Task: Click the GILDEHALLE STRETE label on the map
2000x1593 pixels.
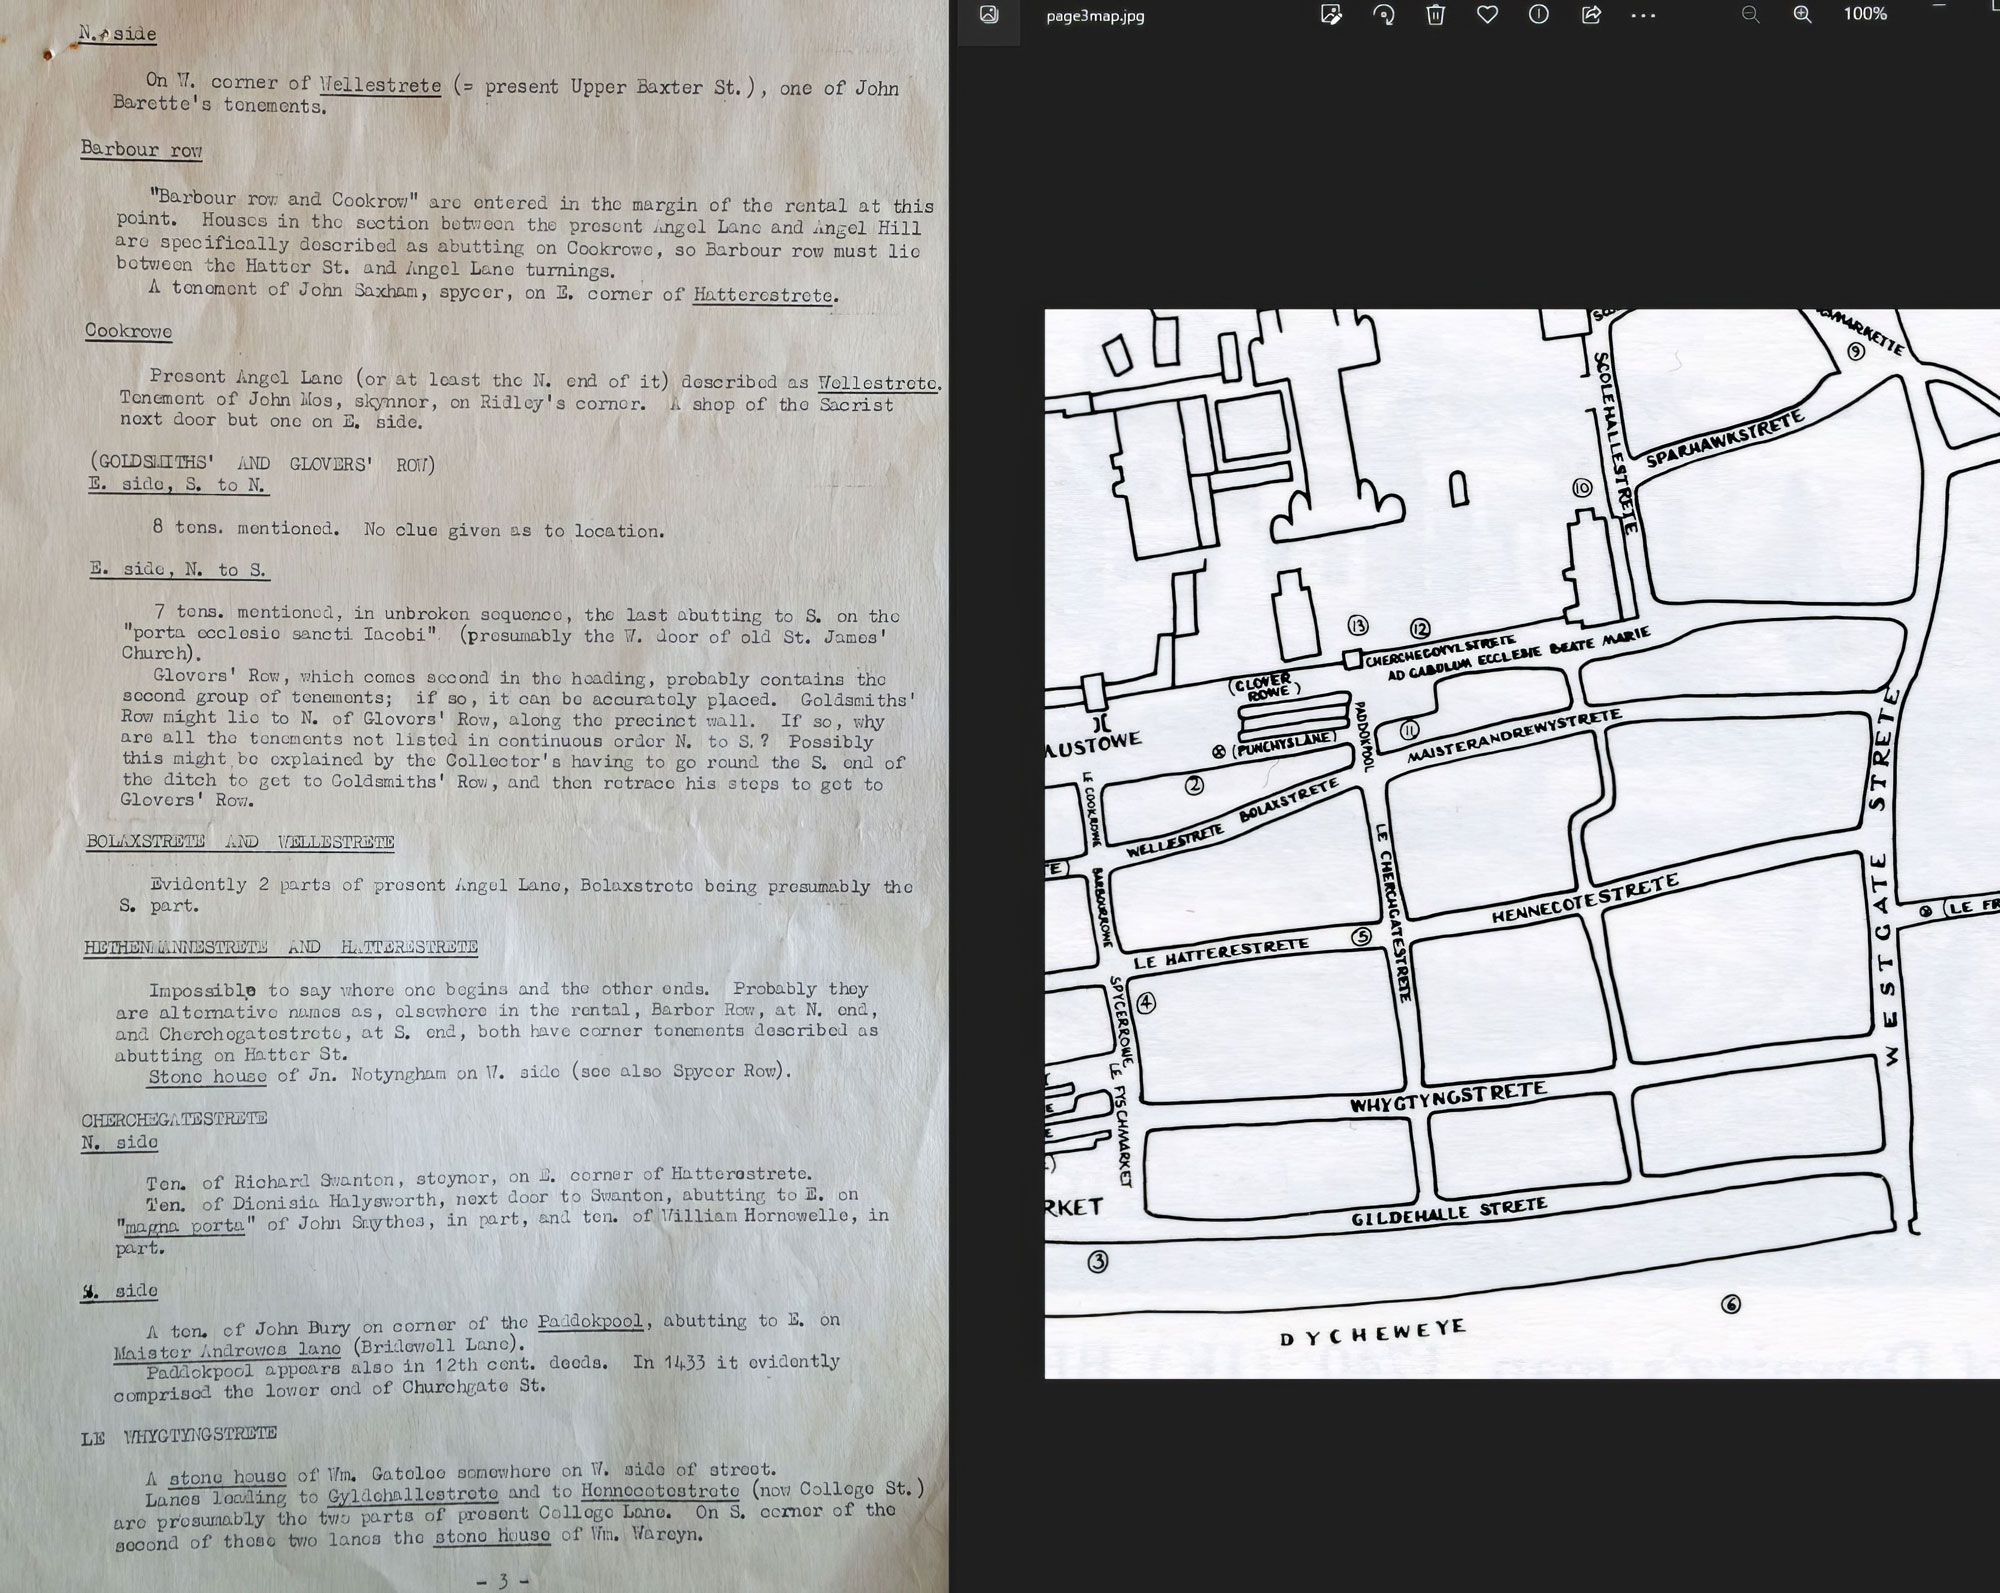Action: [x=1449, y=1213]
